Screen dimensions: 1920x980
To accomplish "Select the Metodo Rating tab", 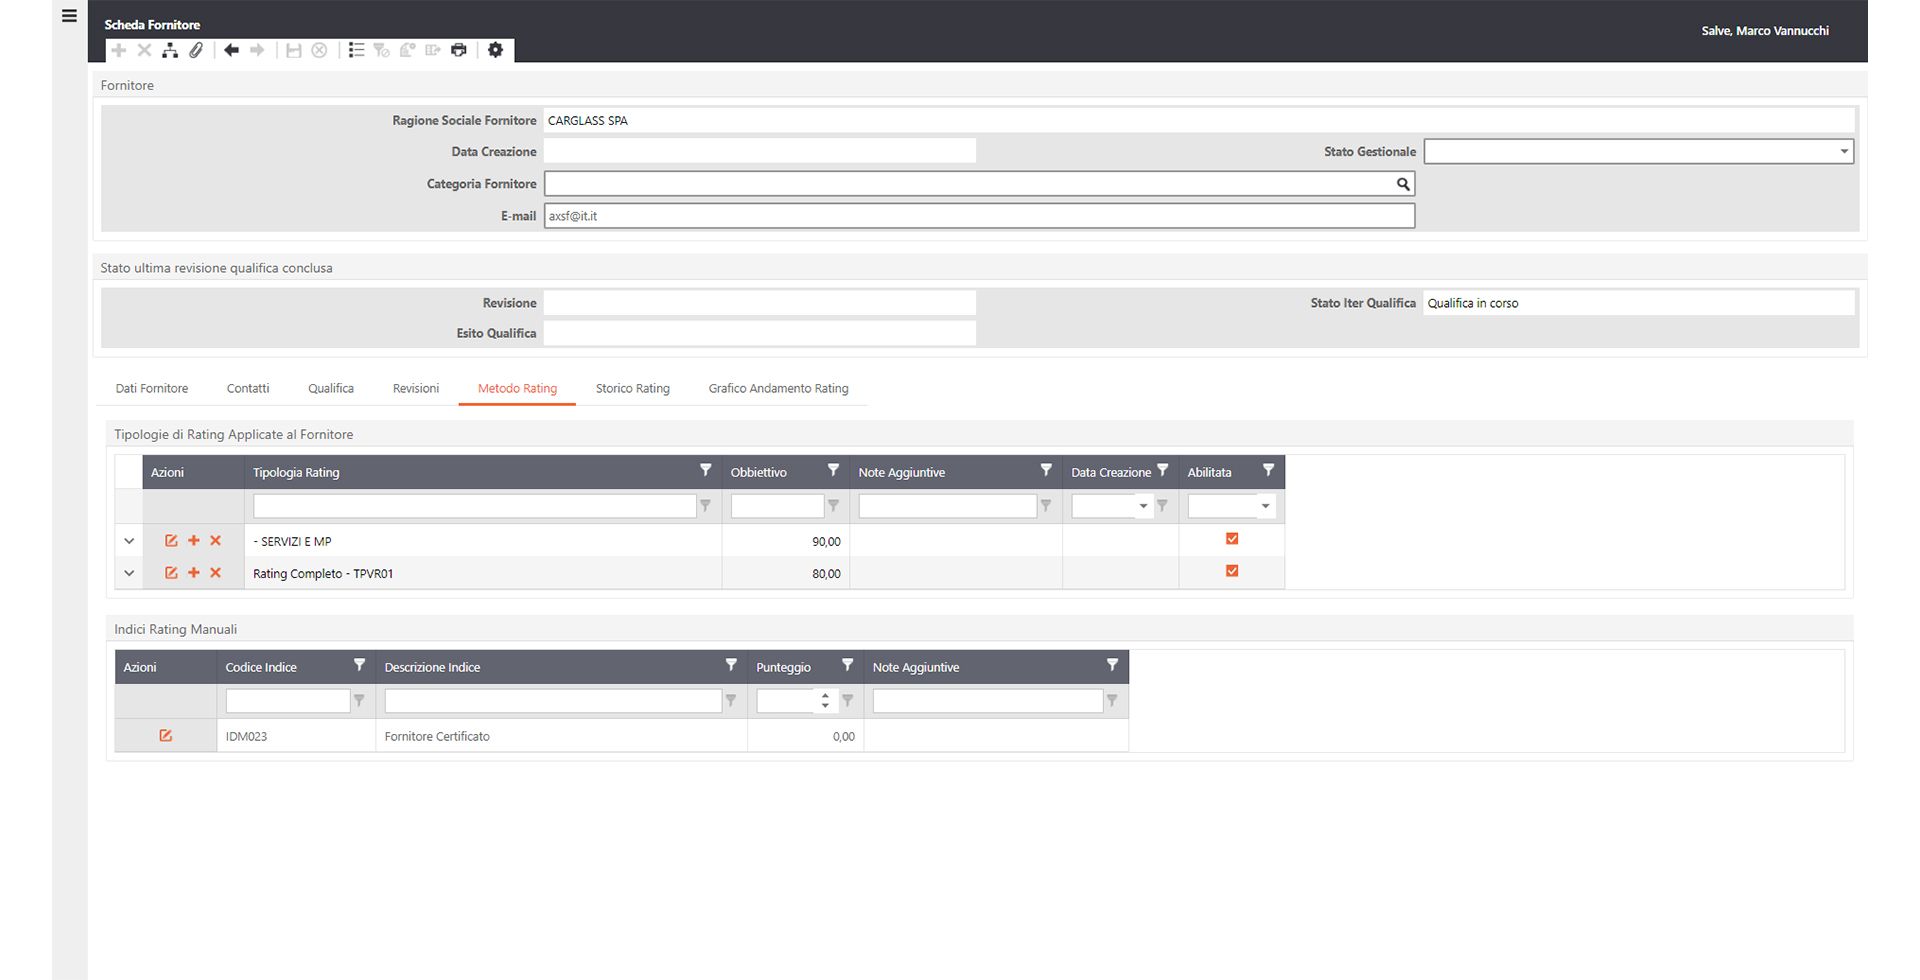I will coord(517,388).
